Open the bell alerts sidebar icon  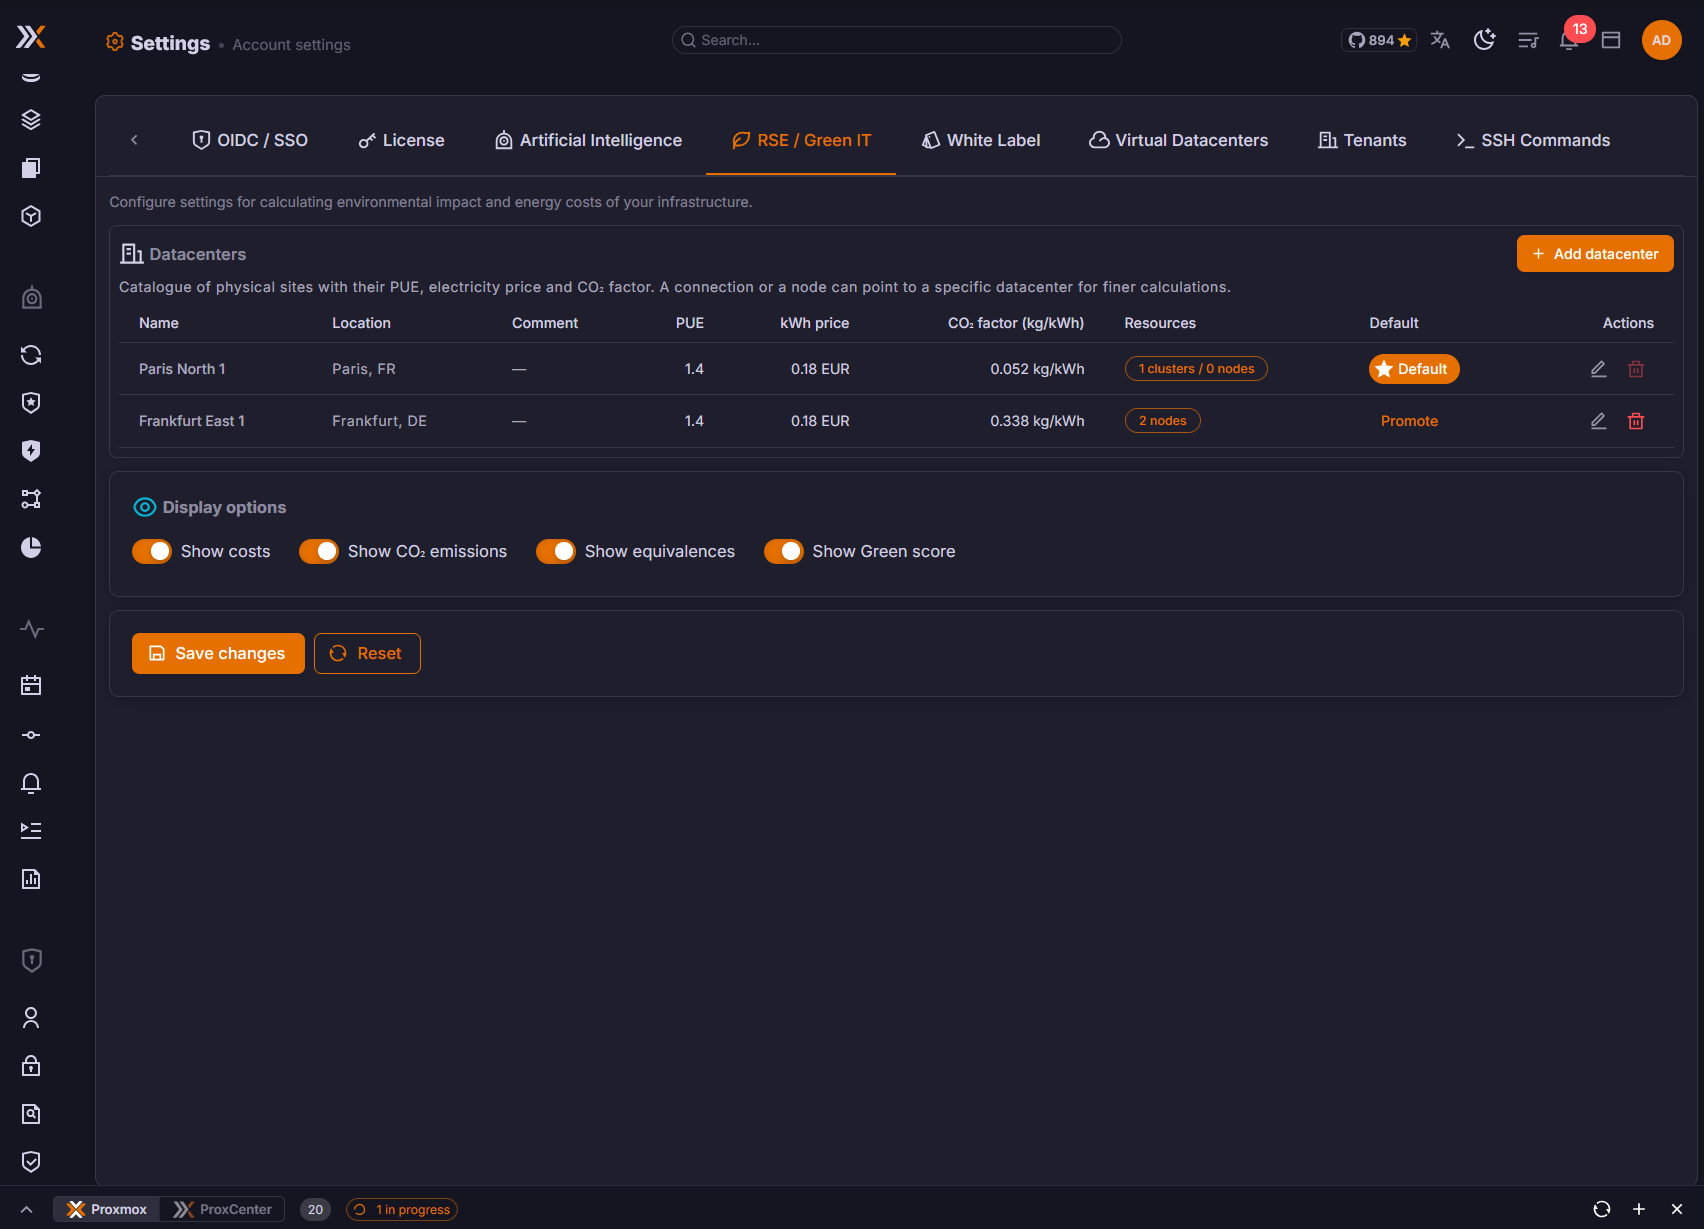point(31,783)
